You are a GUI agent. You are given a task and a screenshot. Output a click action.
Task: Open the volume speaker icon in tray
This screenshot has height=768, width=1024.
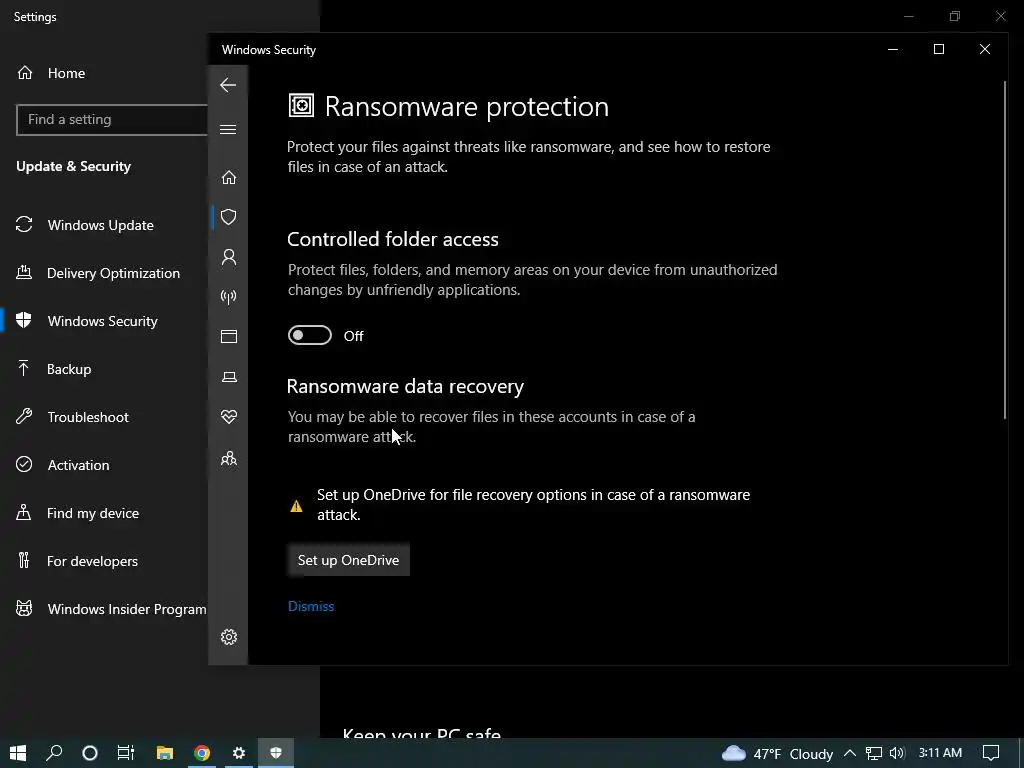(x=897, y=753)
